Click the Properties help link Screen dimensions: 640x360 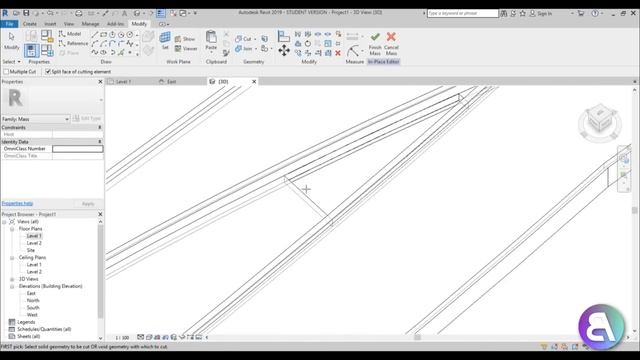(17, 203)
